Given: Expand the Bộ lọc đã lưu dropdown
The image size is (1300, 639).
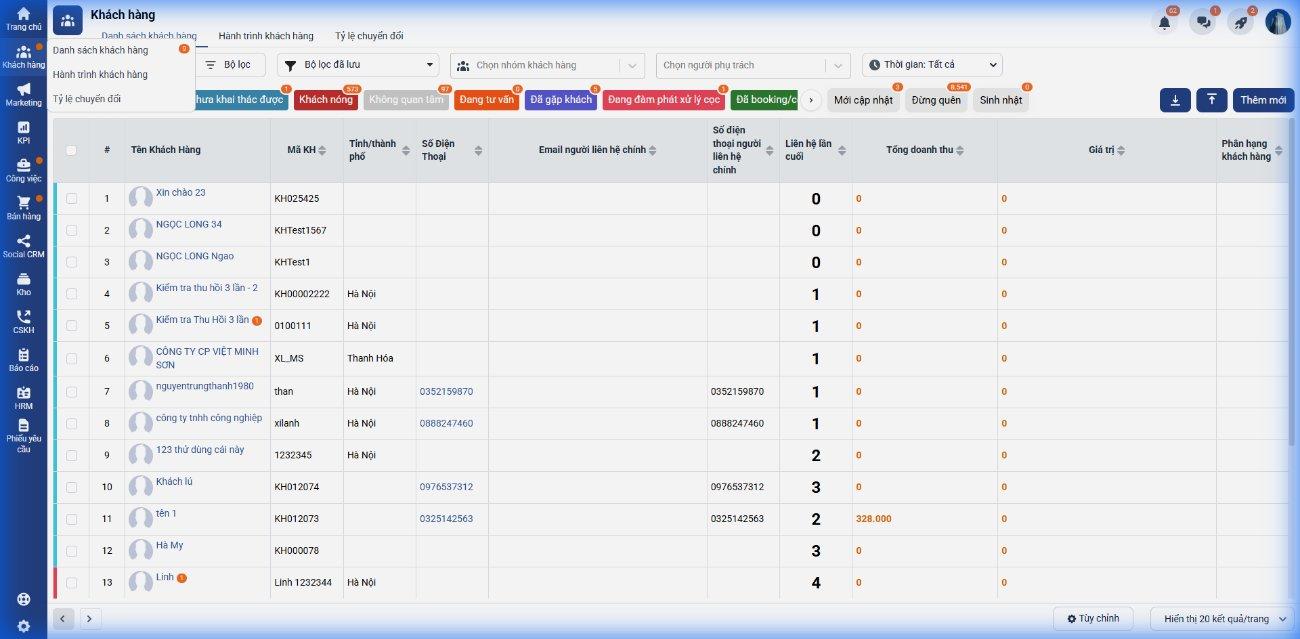Looking at the screenshot, I should (358, 65).
